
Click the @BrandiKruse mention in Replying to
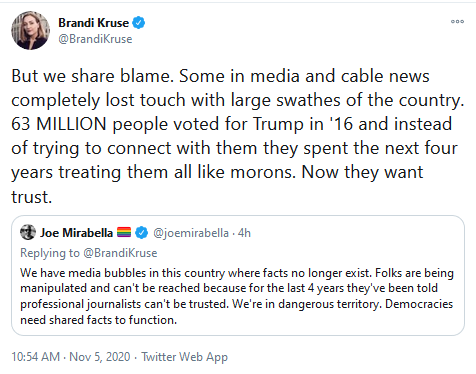click(x=120, y=253)
